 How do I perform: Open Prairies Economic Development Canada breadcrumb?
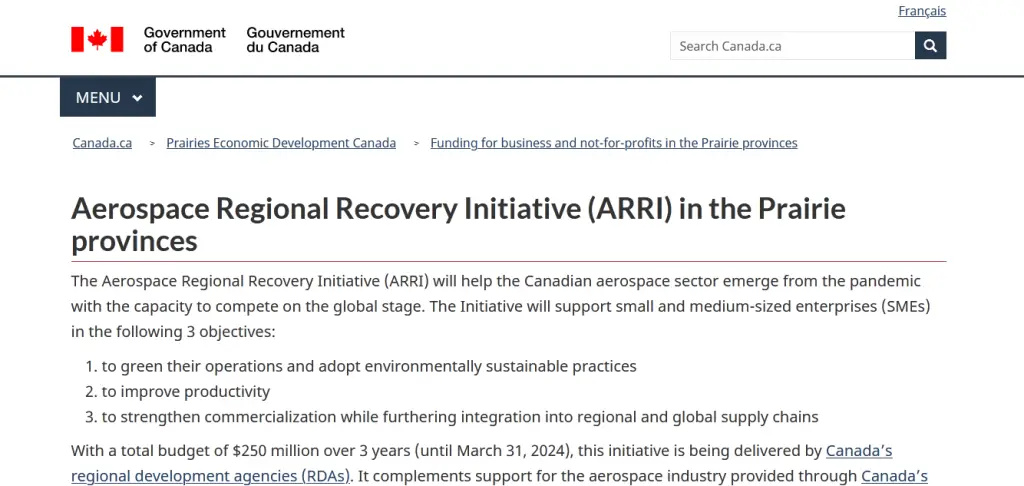[281, 142]
